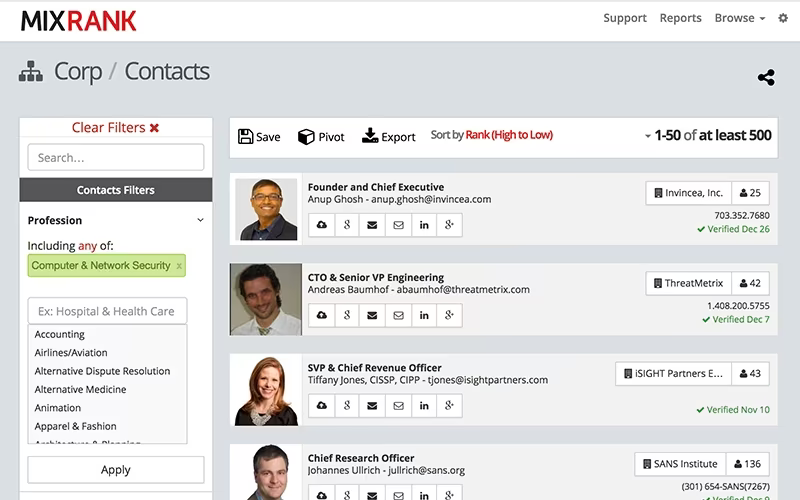Open the Support page
Viewport: 800px width, 500px height.
click(x=624, y=18)
